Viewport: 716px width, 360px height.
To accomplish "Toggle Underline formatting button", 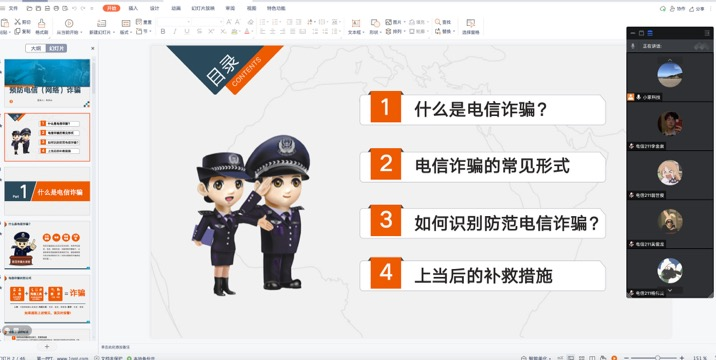I will click(x=187, y=32).
